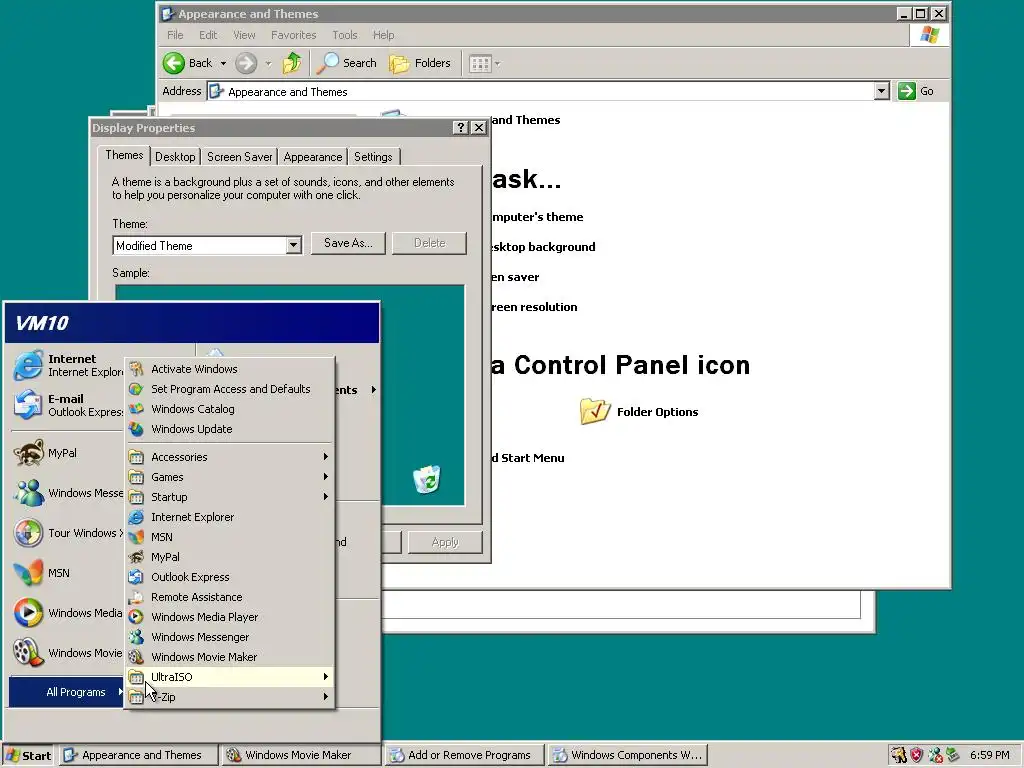Open the Folder Options control panel icon
Screen dimensions: 1024x768
click(639, 411)
